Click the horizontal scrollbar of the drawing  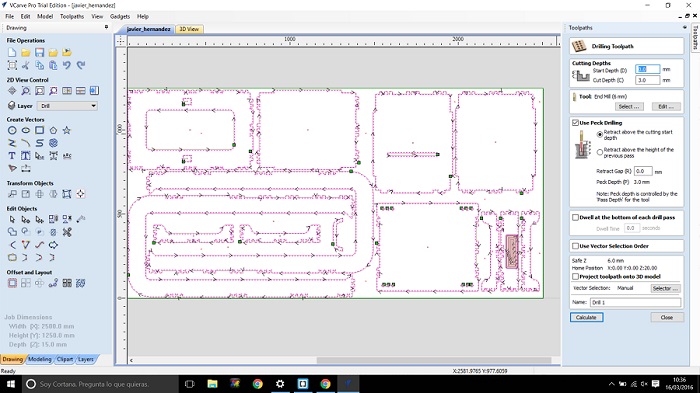434,360
